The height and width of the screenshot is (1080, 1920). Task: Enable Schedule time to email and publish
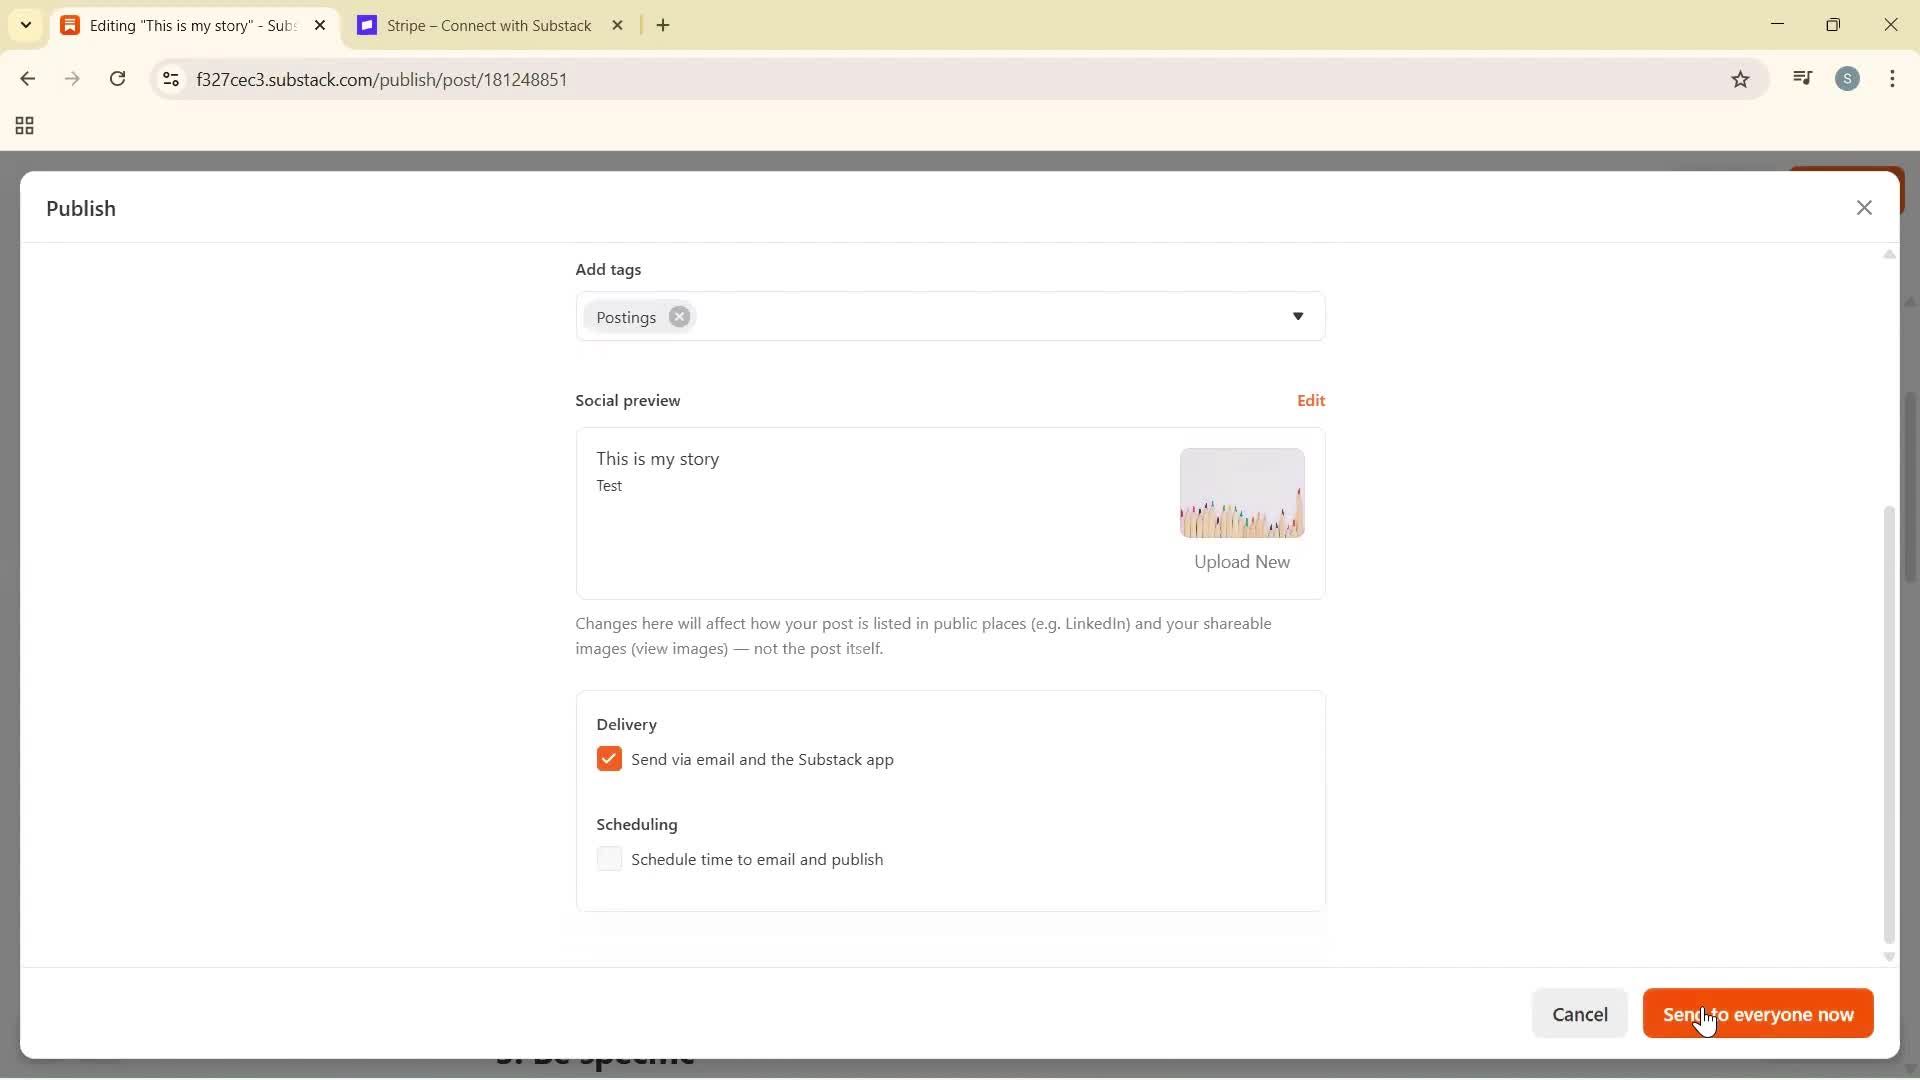(x=610, y=859)
